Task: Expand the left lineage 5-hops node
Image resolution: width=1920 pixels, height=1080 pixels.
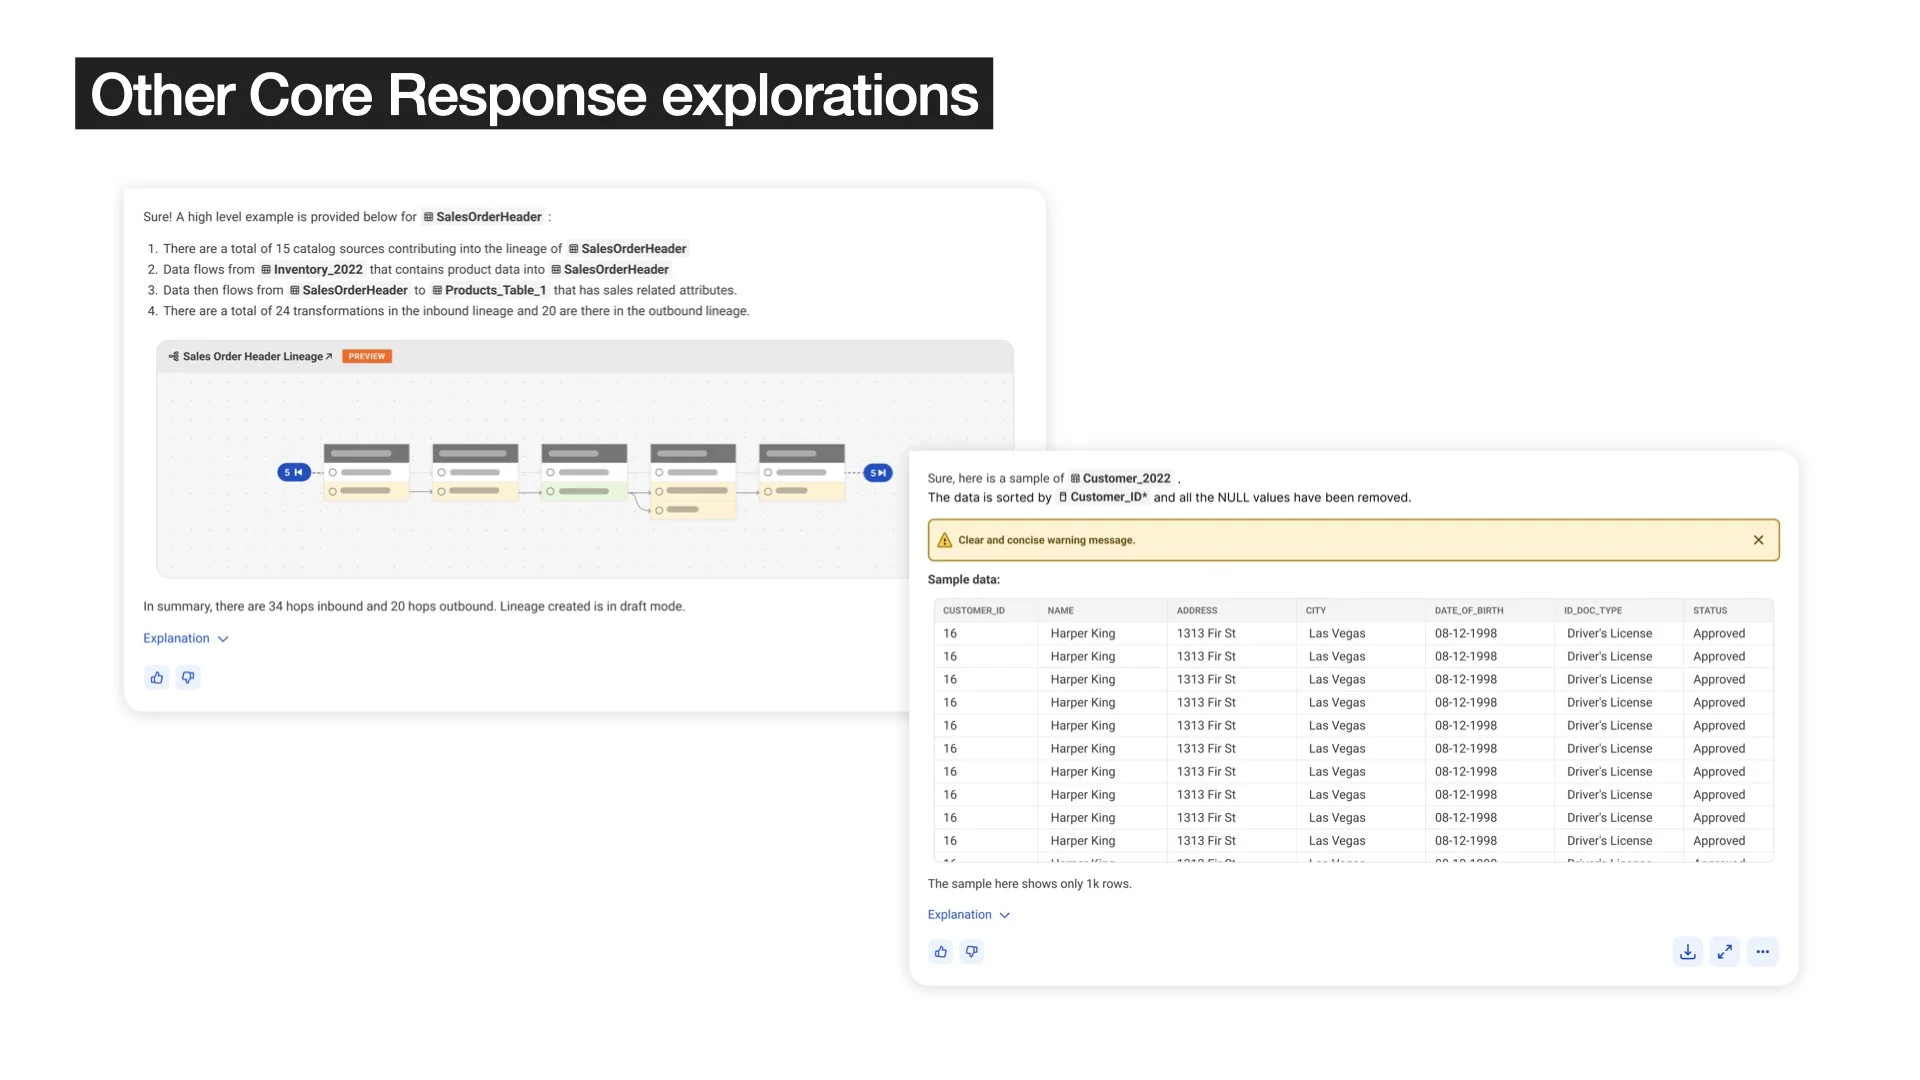Action: click(293, 472)
